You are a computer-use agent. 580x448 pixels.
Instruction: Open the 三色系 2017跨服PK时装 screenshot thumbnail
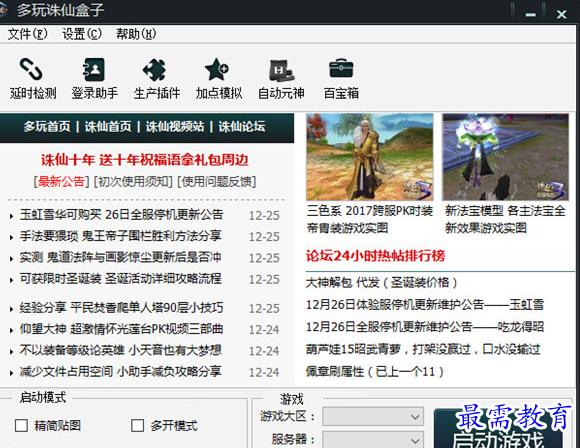point(370,157)
